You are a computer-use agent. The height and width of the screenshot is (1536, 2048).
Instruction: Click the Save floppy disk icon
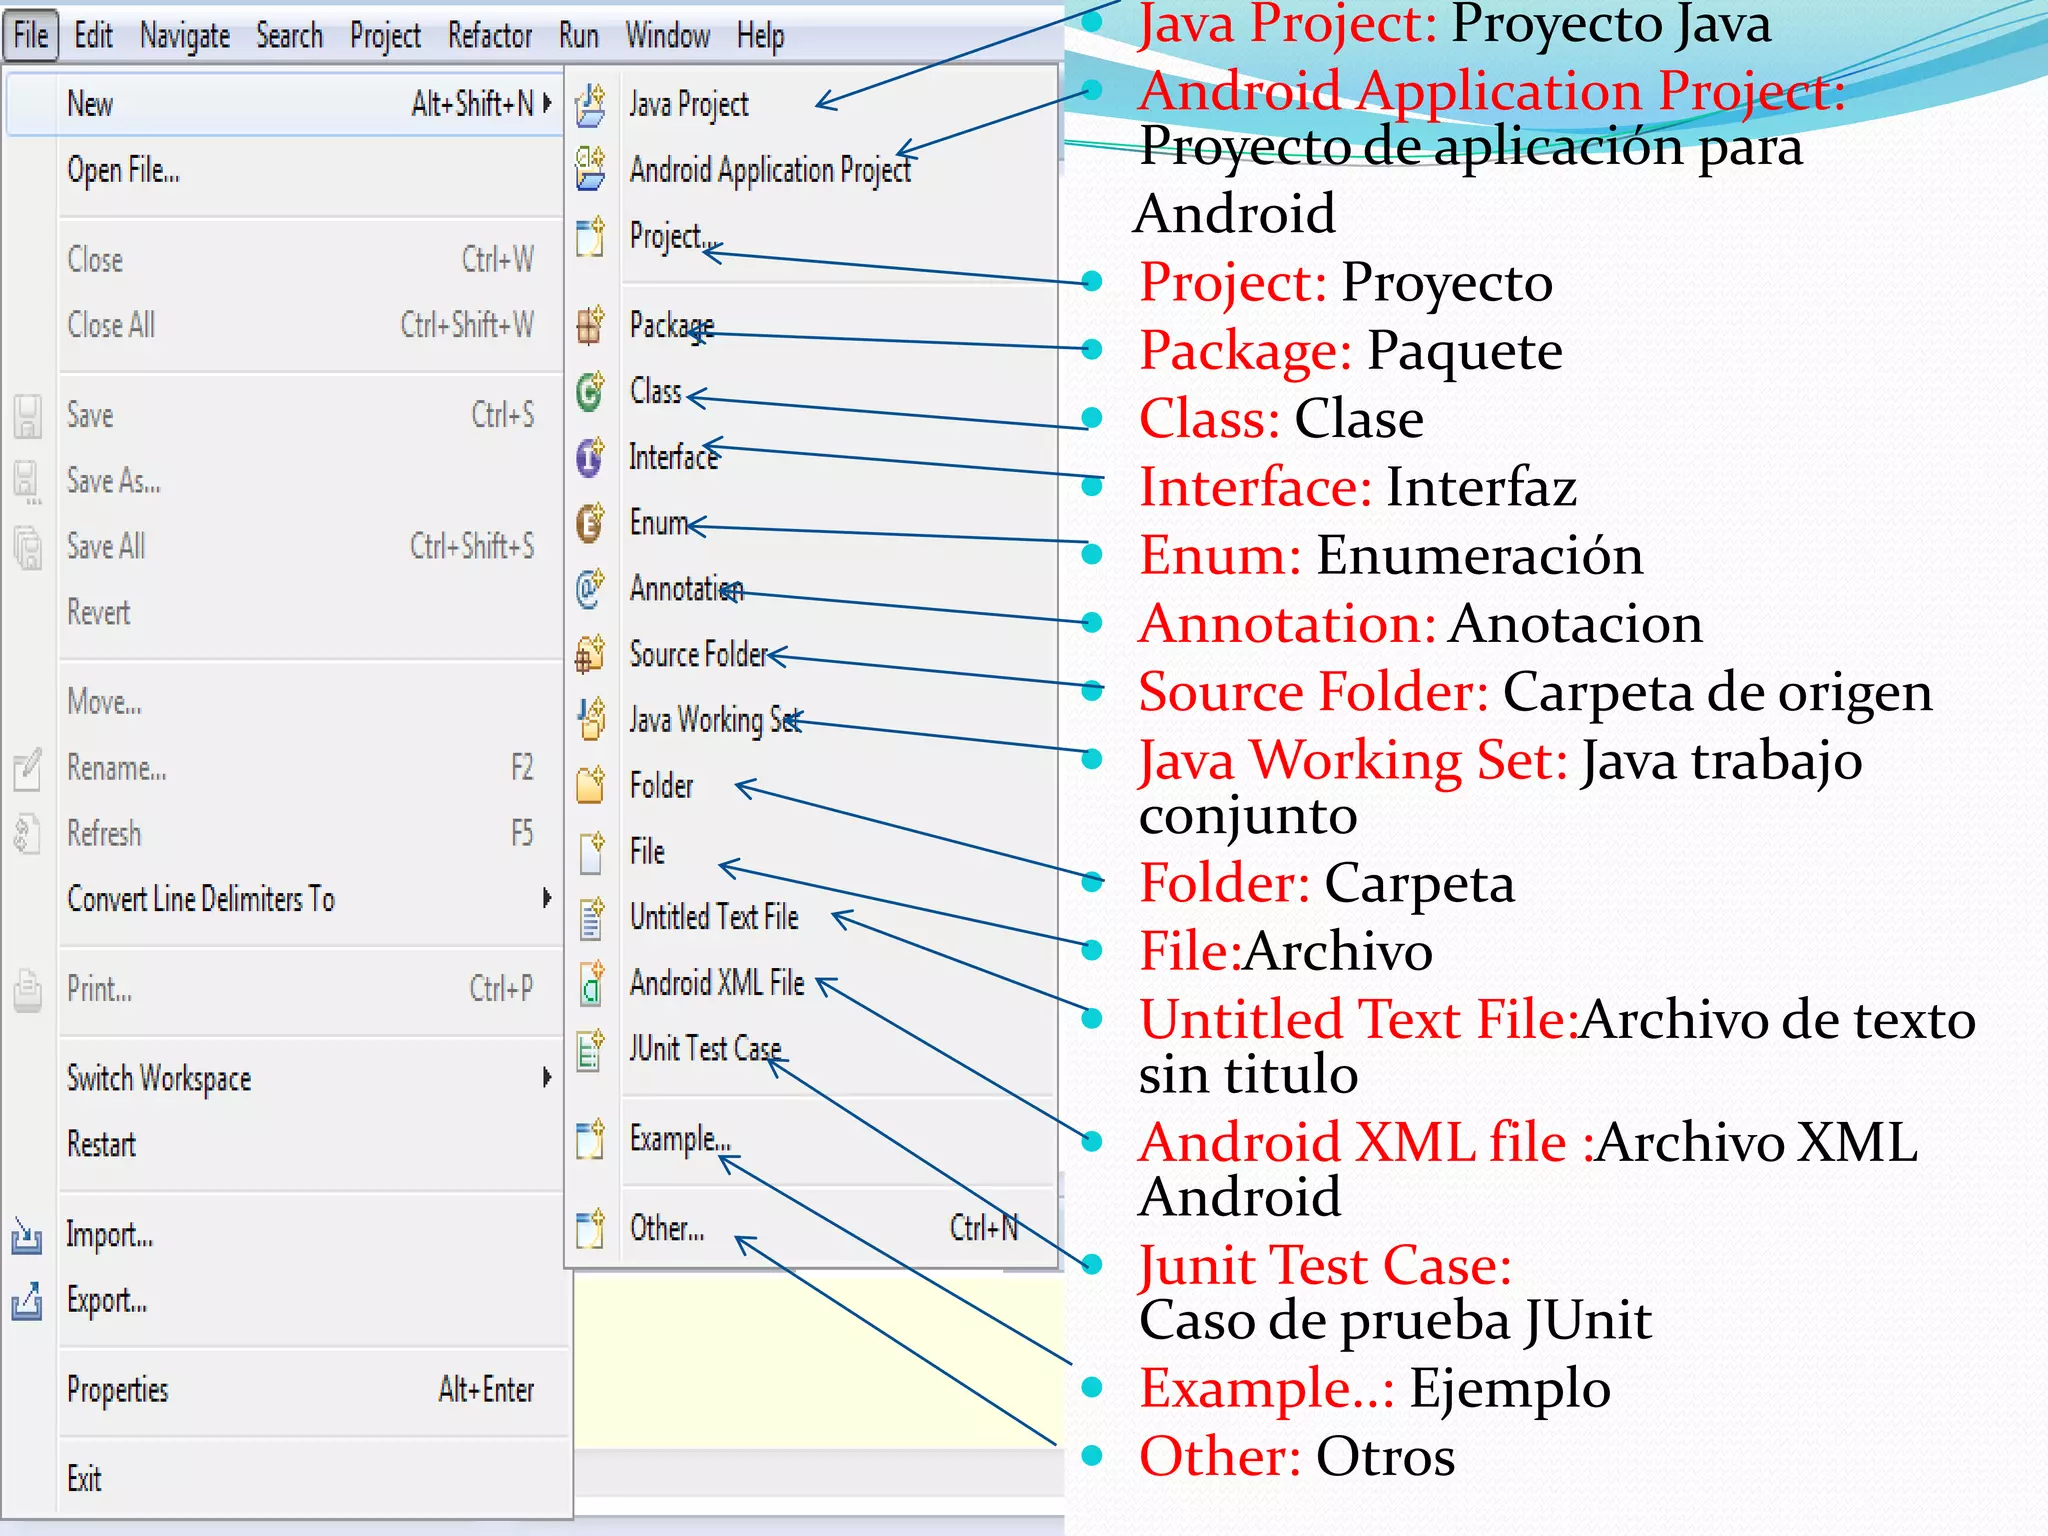(28, 416)
